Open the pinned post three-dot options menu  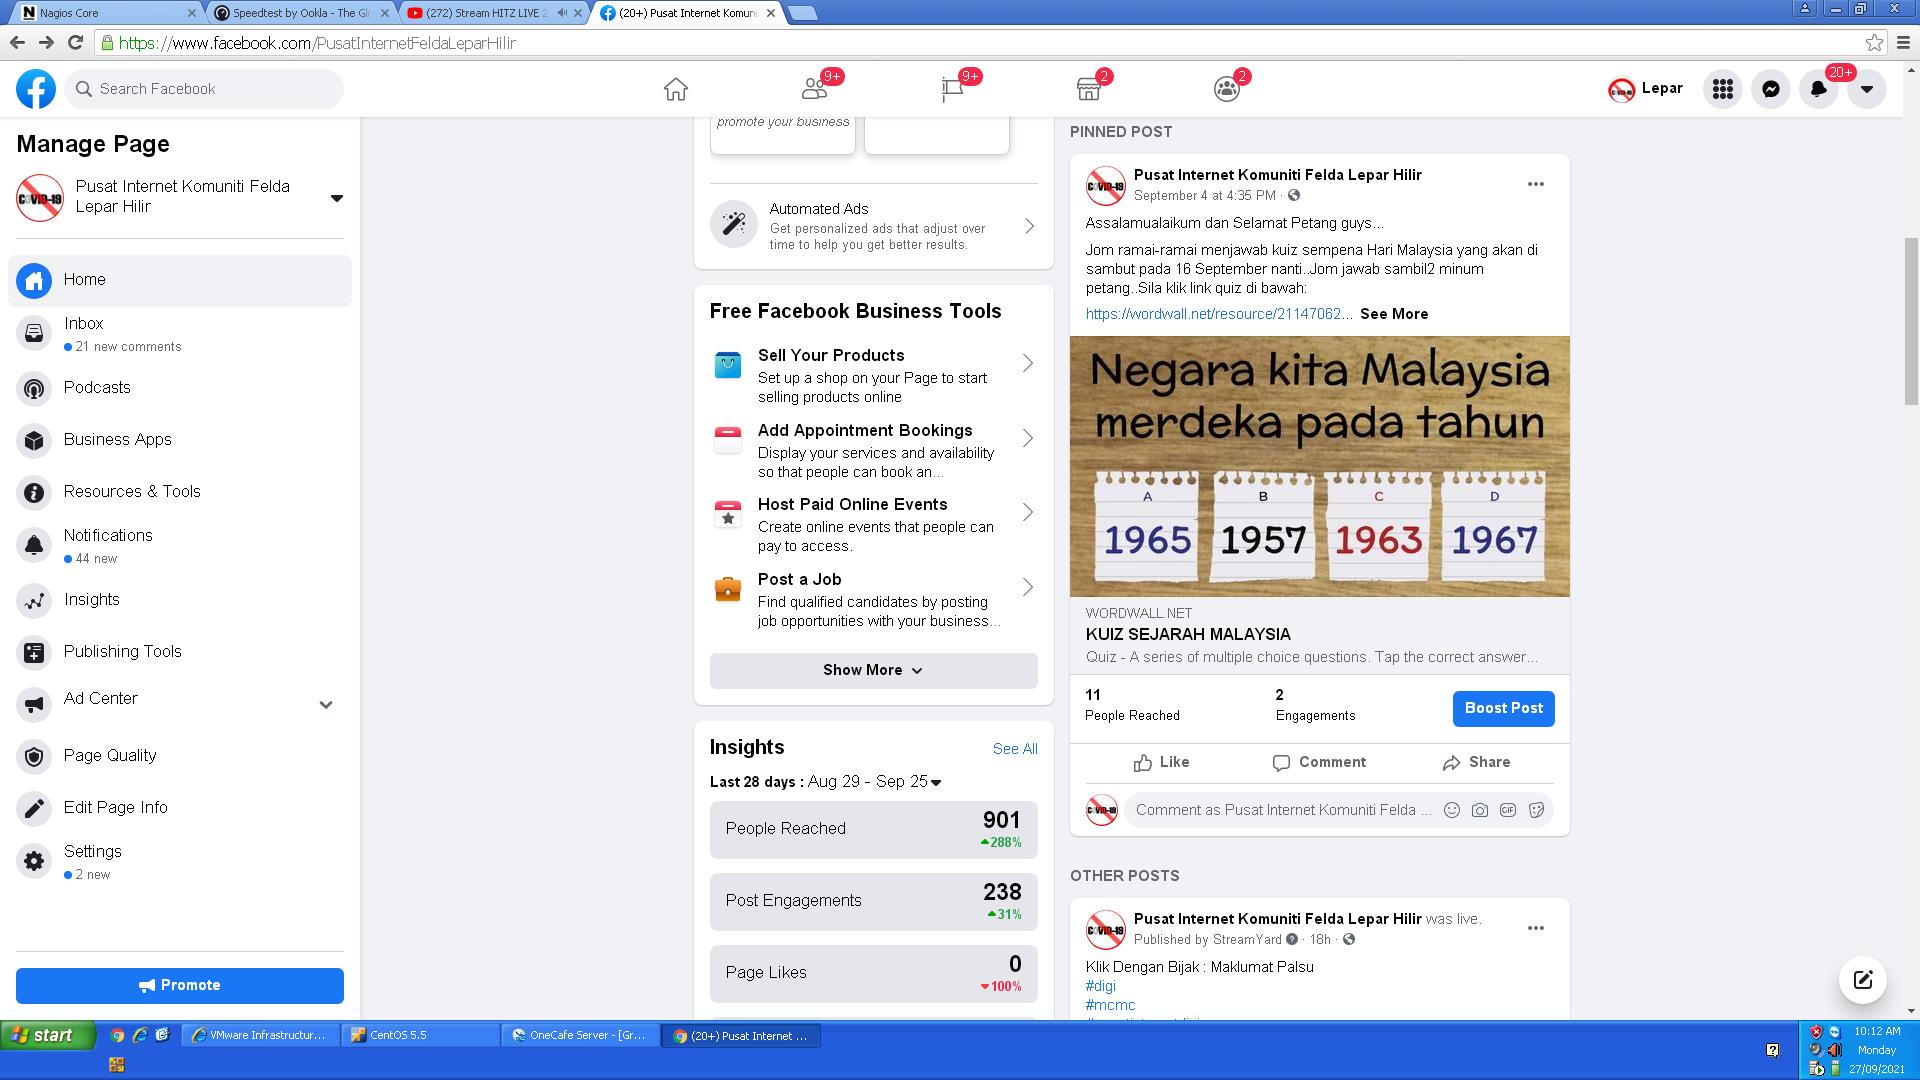[x=1536, y=184]
